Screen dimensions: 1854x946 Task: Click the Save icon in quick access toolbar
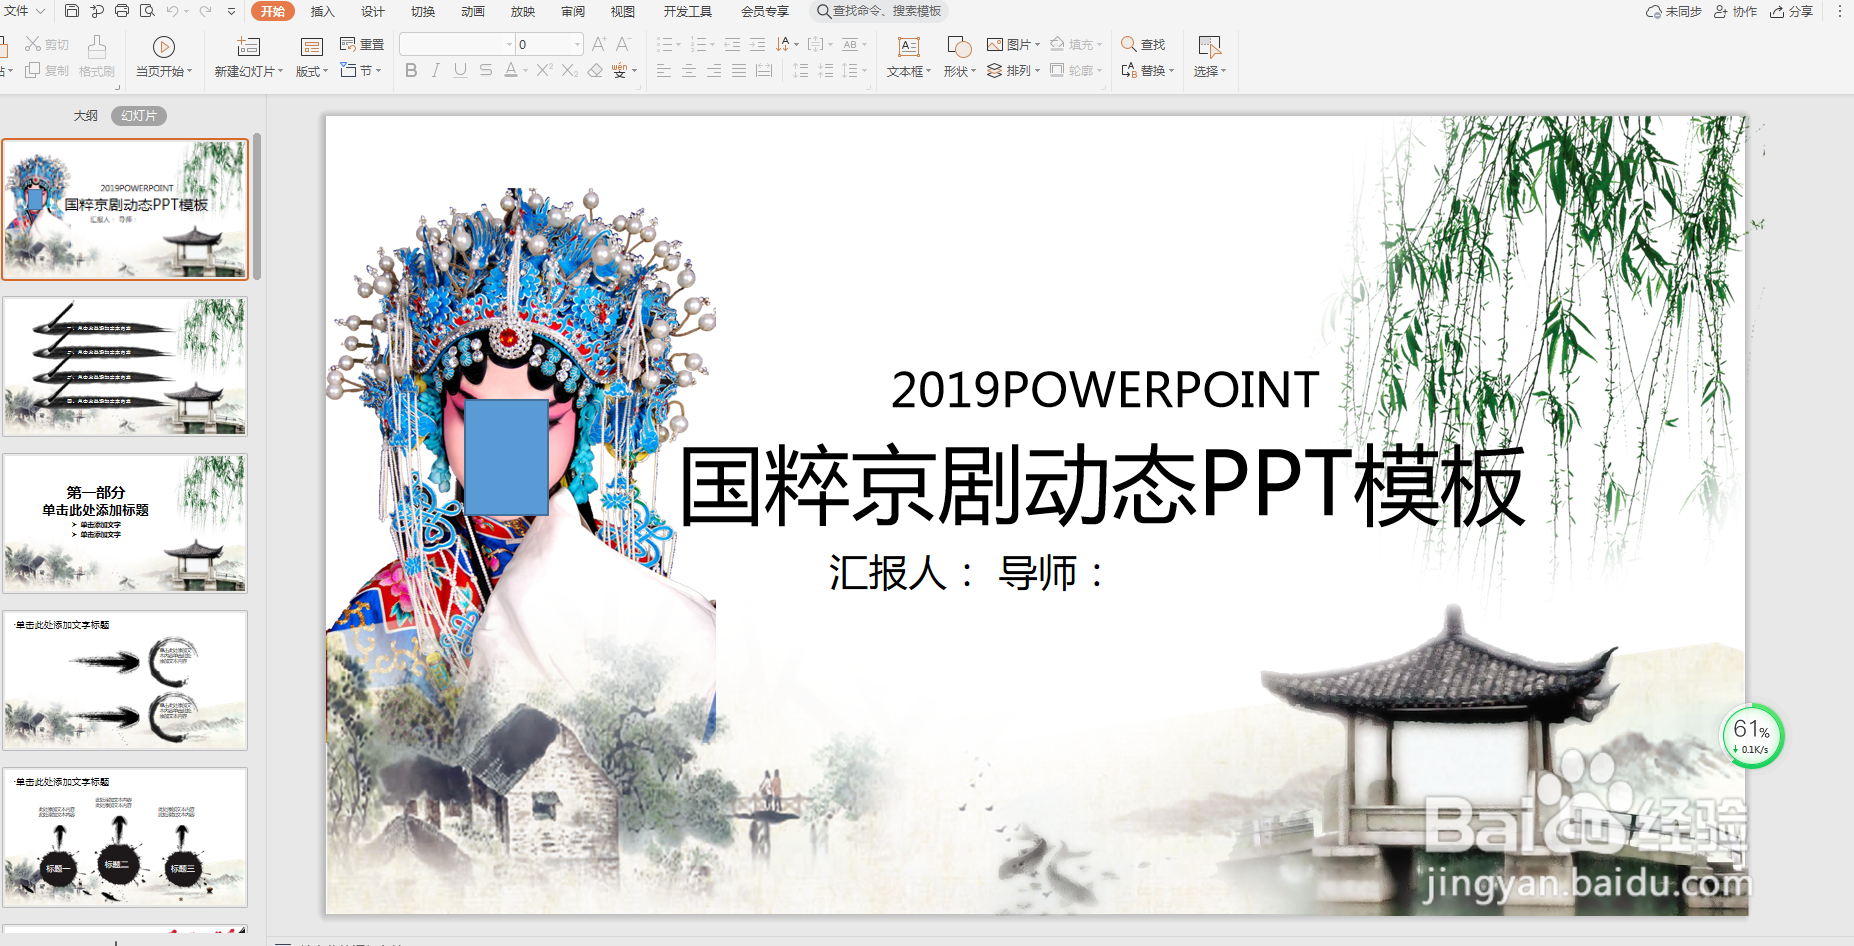[71, 11]
